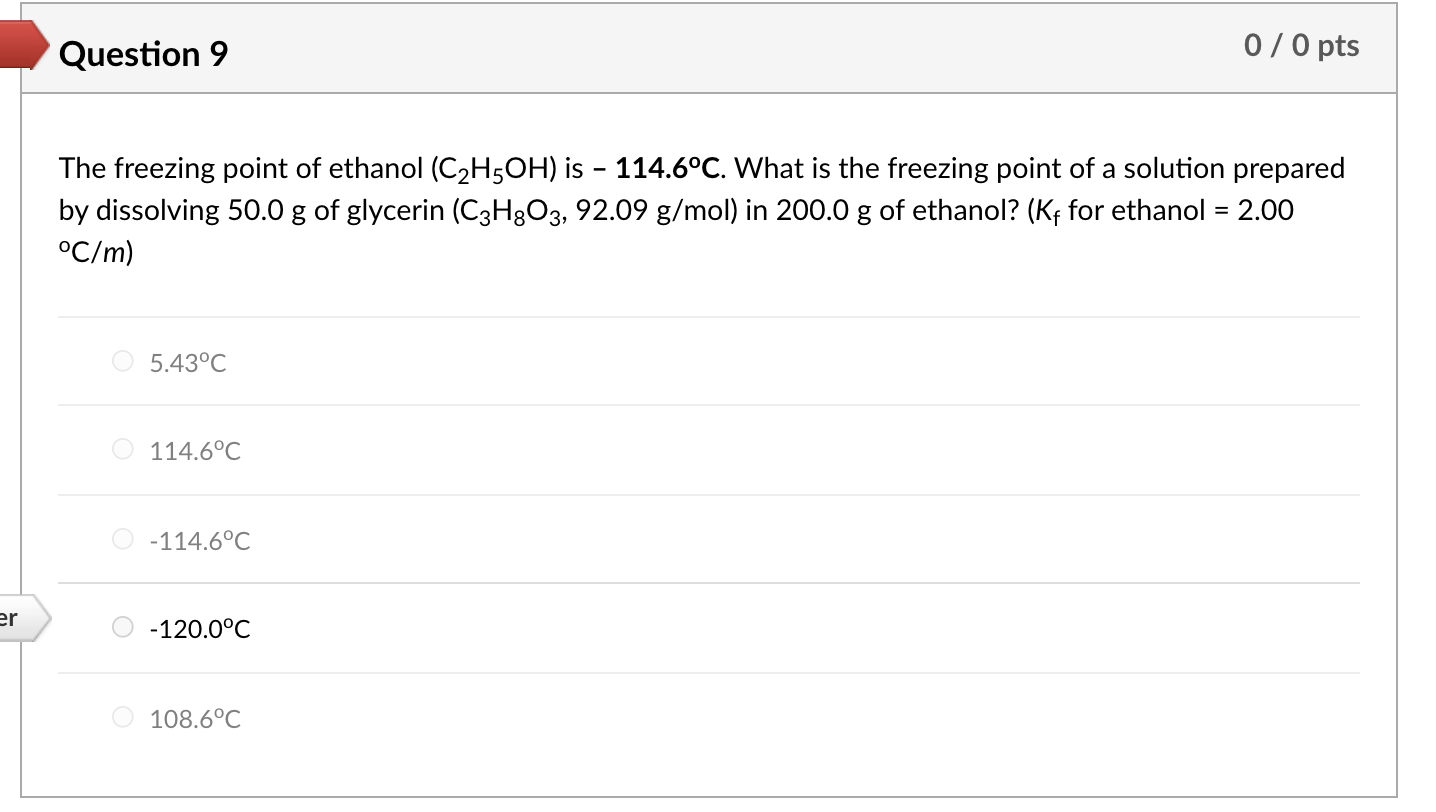The image size is (1436, 812).
Task: Click the question prompt text
Action: point(700,210)
